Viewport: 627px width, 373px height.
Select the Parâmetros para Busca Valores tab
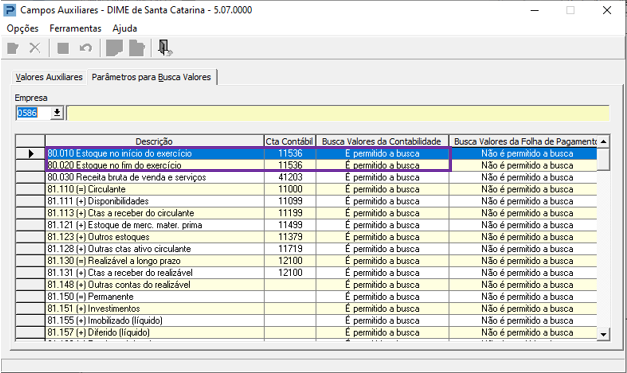pyautogui.click(x=152, y=77)
